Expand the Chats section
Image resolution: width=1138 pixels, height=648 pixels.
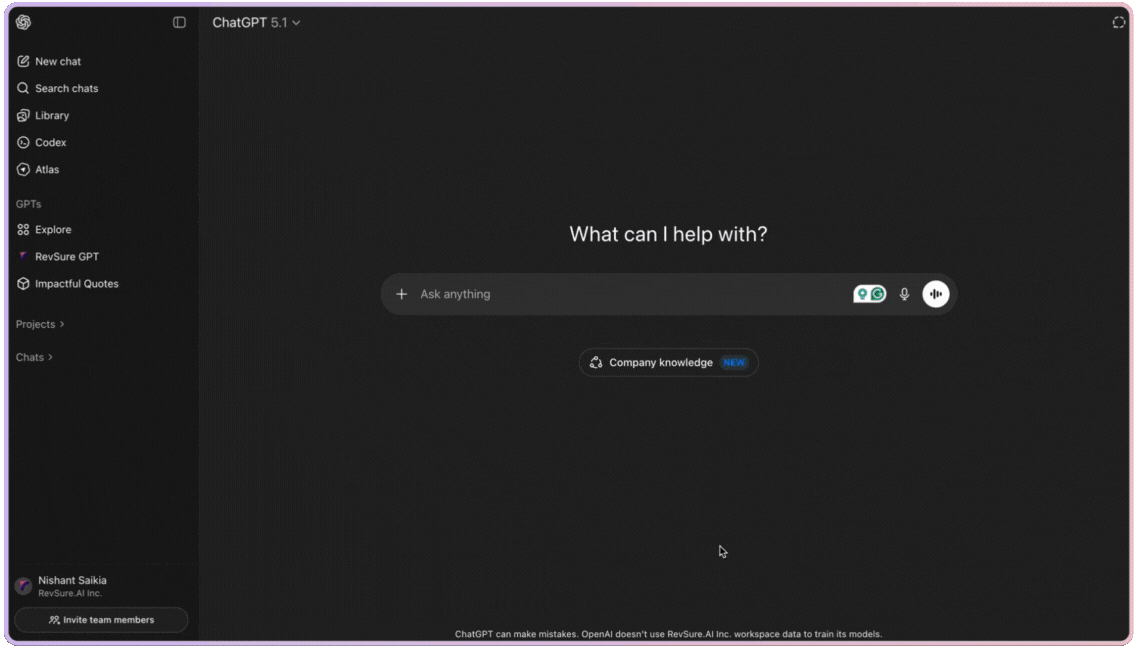pos(34,357)
